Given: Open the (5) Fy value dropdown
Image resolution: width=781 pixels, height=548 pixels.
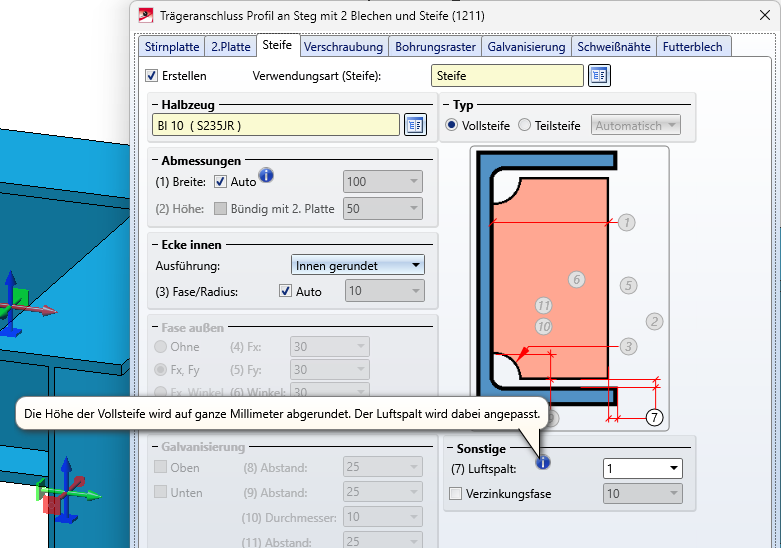Looking at the screenshot, I should tap(330, 370).
